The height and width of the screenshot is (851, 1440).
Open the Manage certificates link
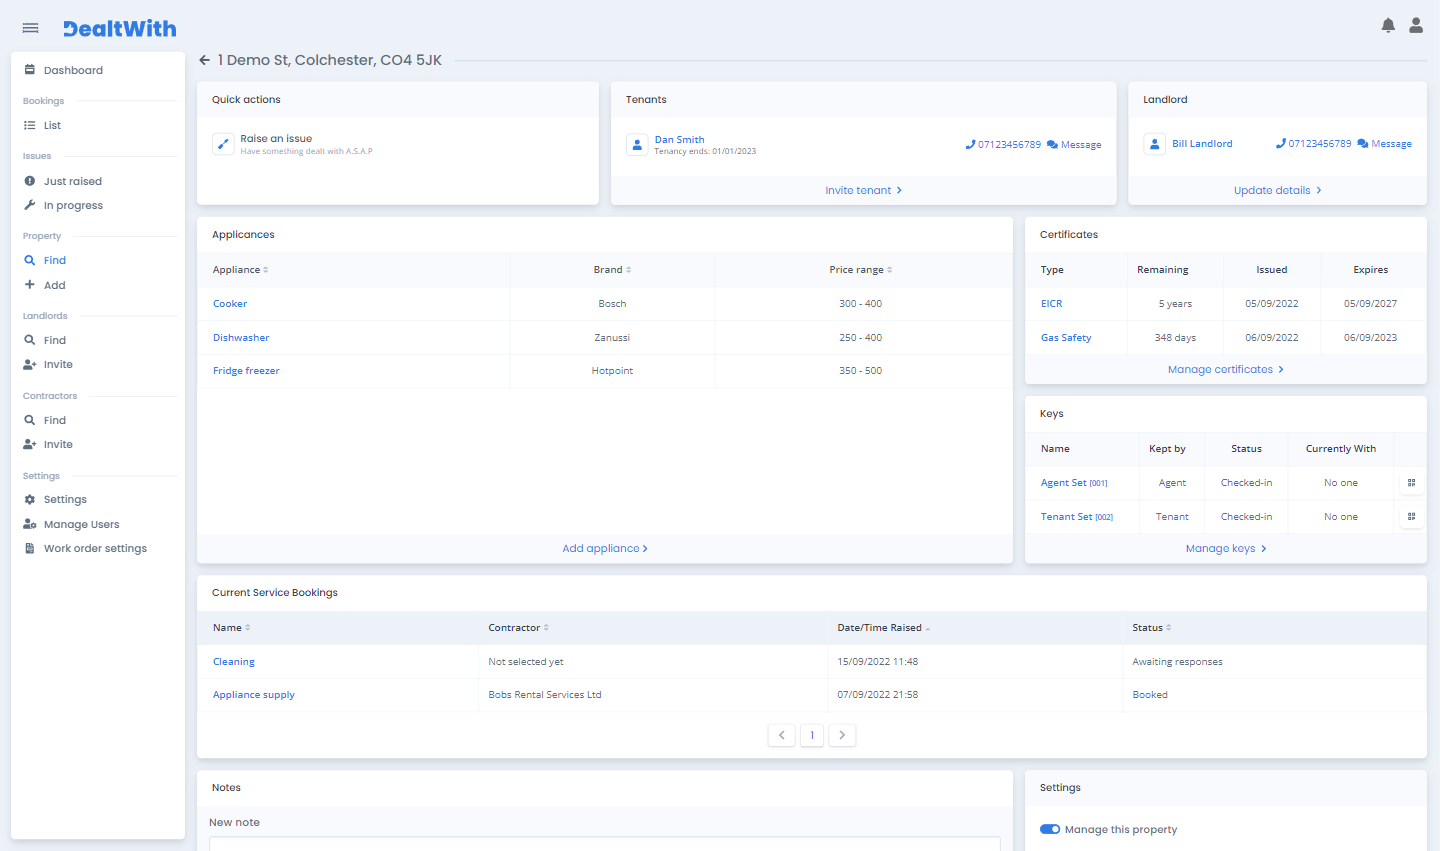(1225, 370)
